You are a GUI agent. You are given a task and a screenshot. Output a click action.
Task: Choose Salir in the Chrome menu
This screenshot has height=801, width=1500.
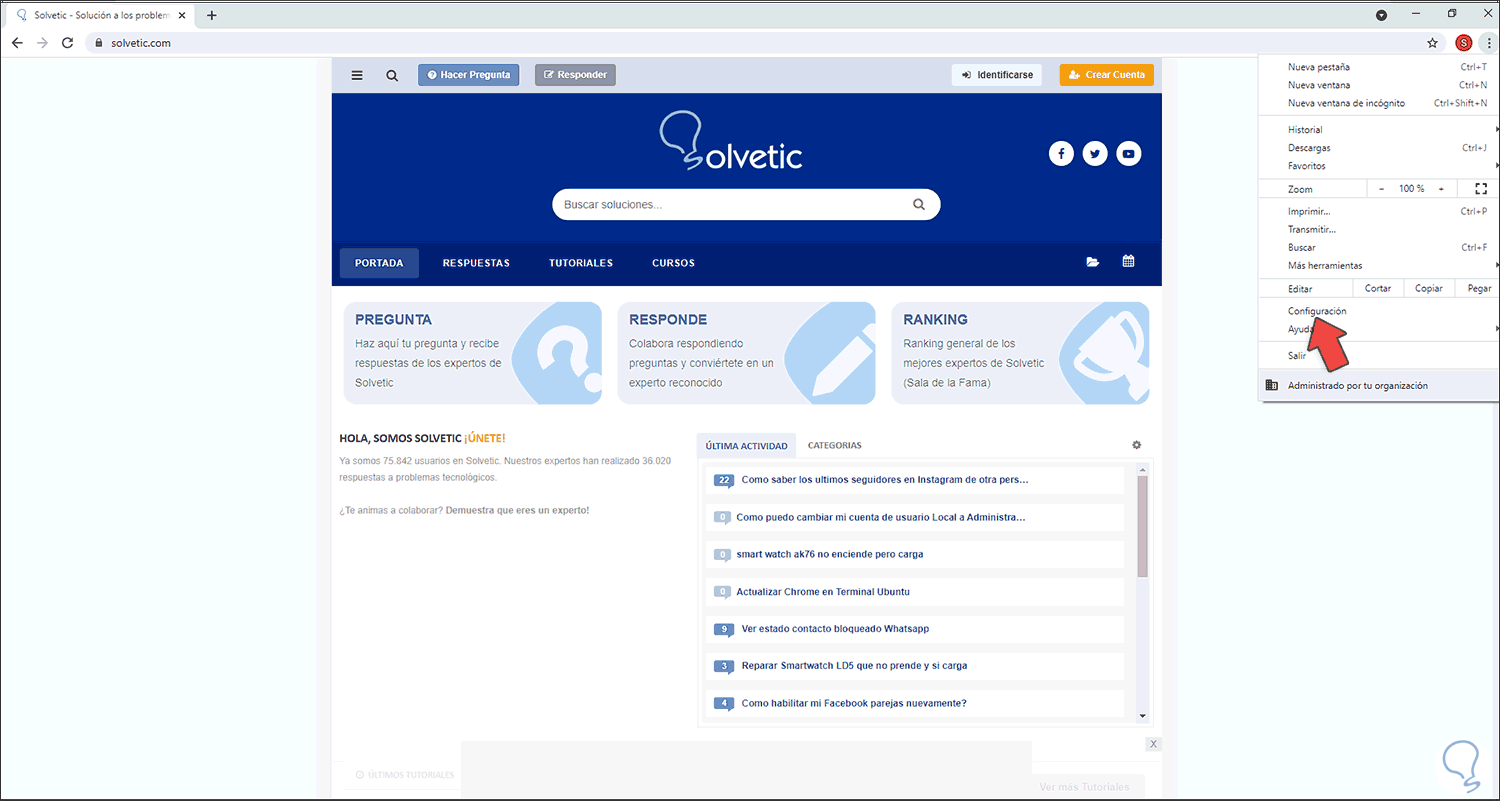[x=1379, y=356]
